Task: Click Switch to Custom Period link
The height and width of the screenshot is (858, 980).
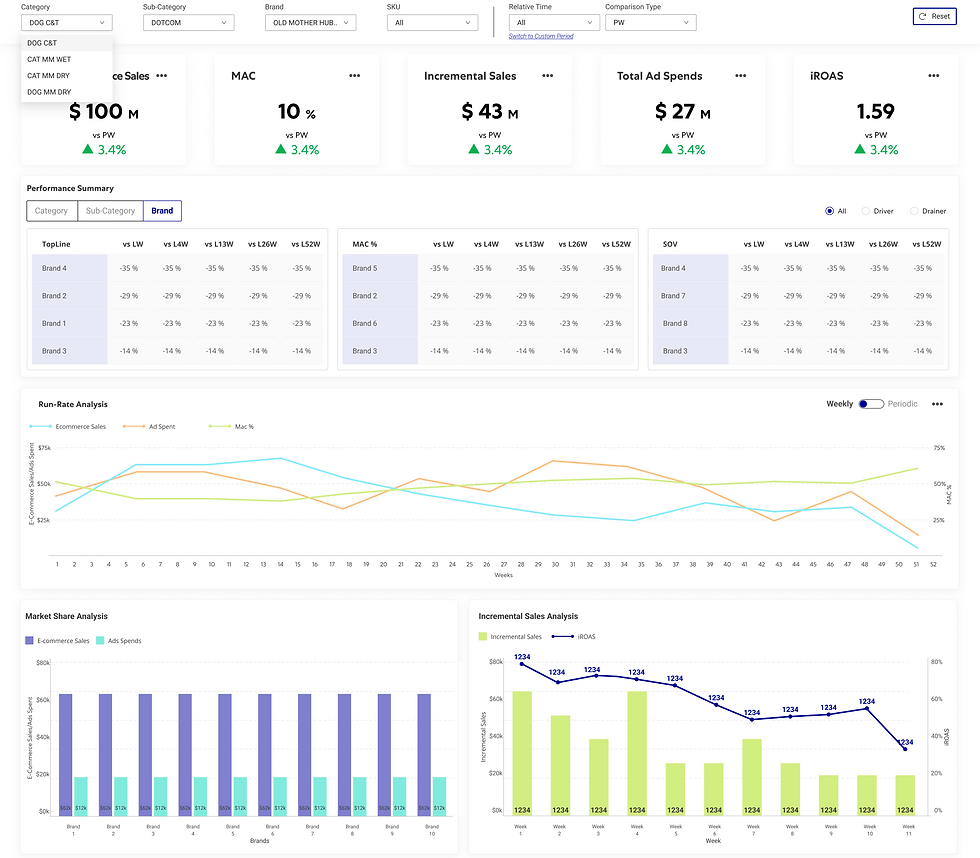Action: (541, 36)
